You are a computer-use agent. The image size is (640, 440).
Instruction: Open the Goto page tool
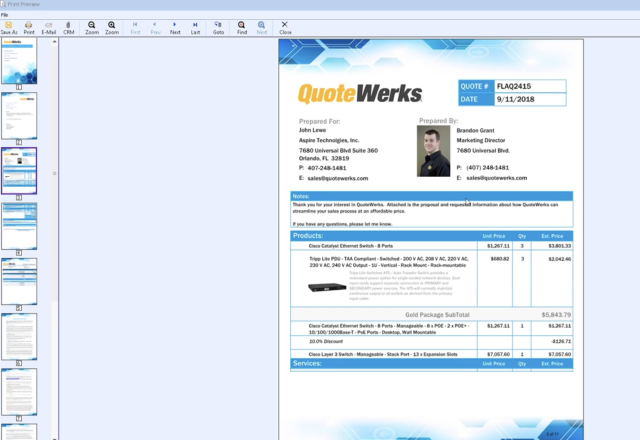tap(218, 28)
